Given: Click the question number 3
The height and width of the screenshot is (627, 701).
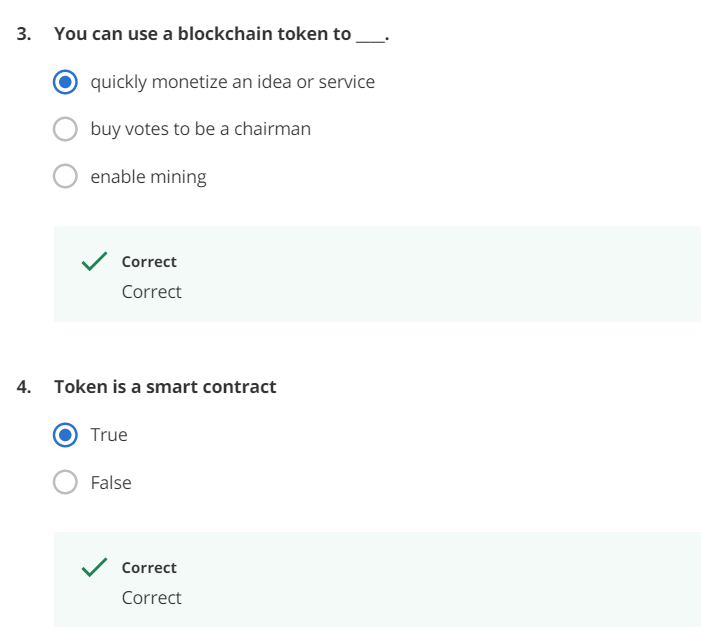Looking at the screenshot, I should coord(23,34).
